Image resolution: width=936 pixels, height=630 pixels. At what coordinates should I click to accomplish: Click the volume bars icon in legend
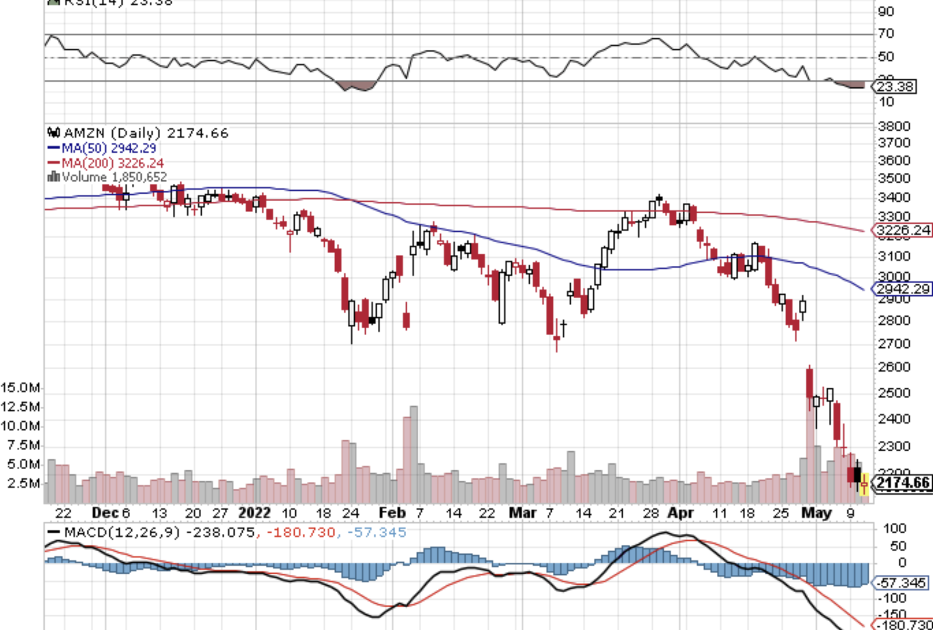[52, 177]
